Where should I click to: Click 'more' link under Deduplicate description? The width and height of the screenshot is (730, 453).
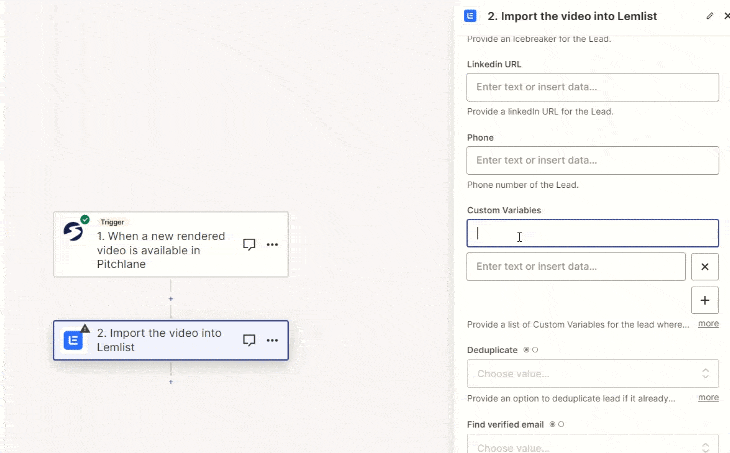(x=708, y=398)
